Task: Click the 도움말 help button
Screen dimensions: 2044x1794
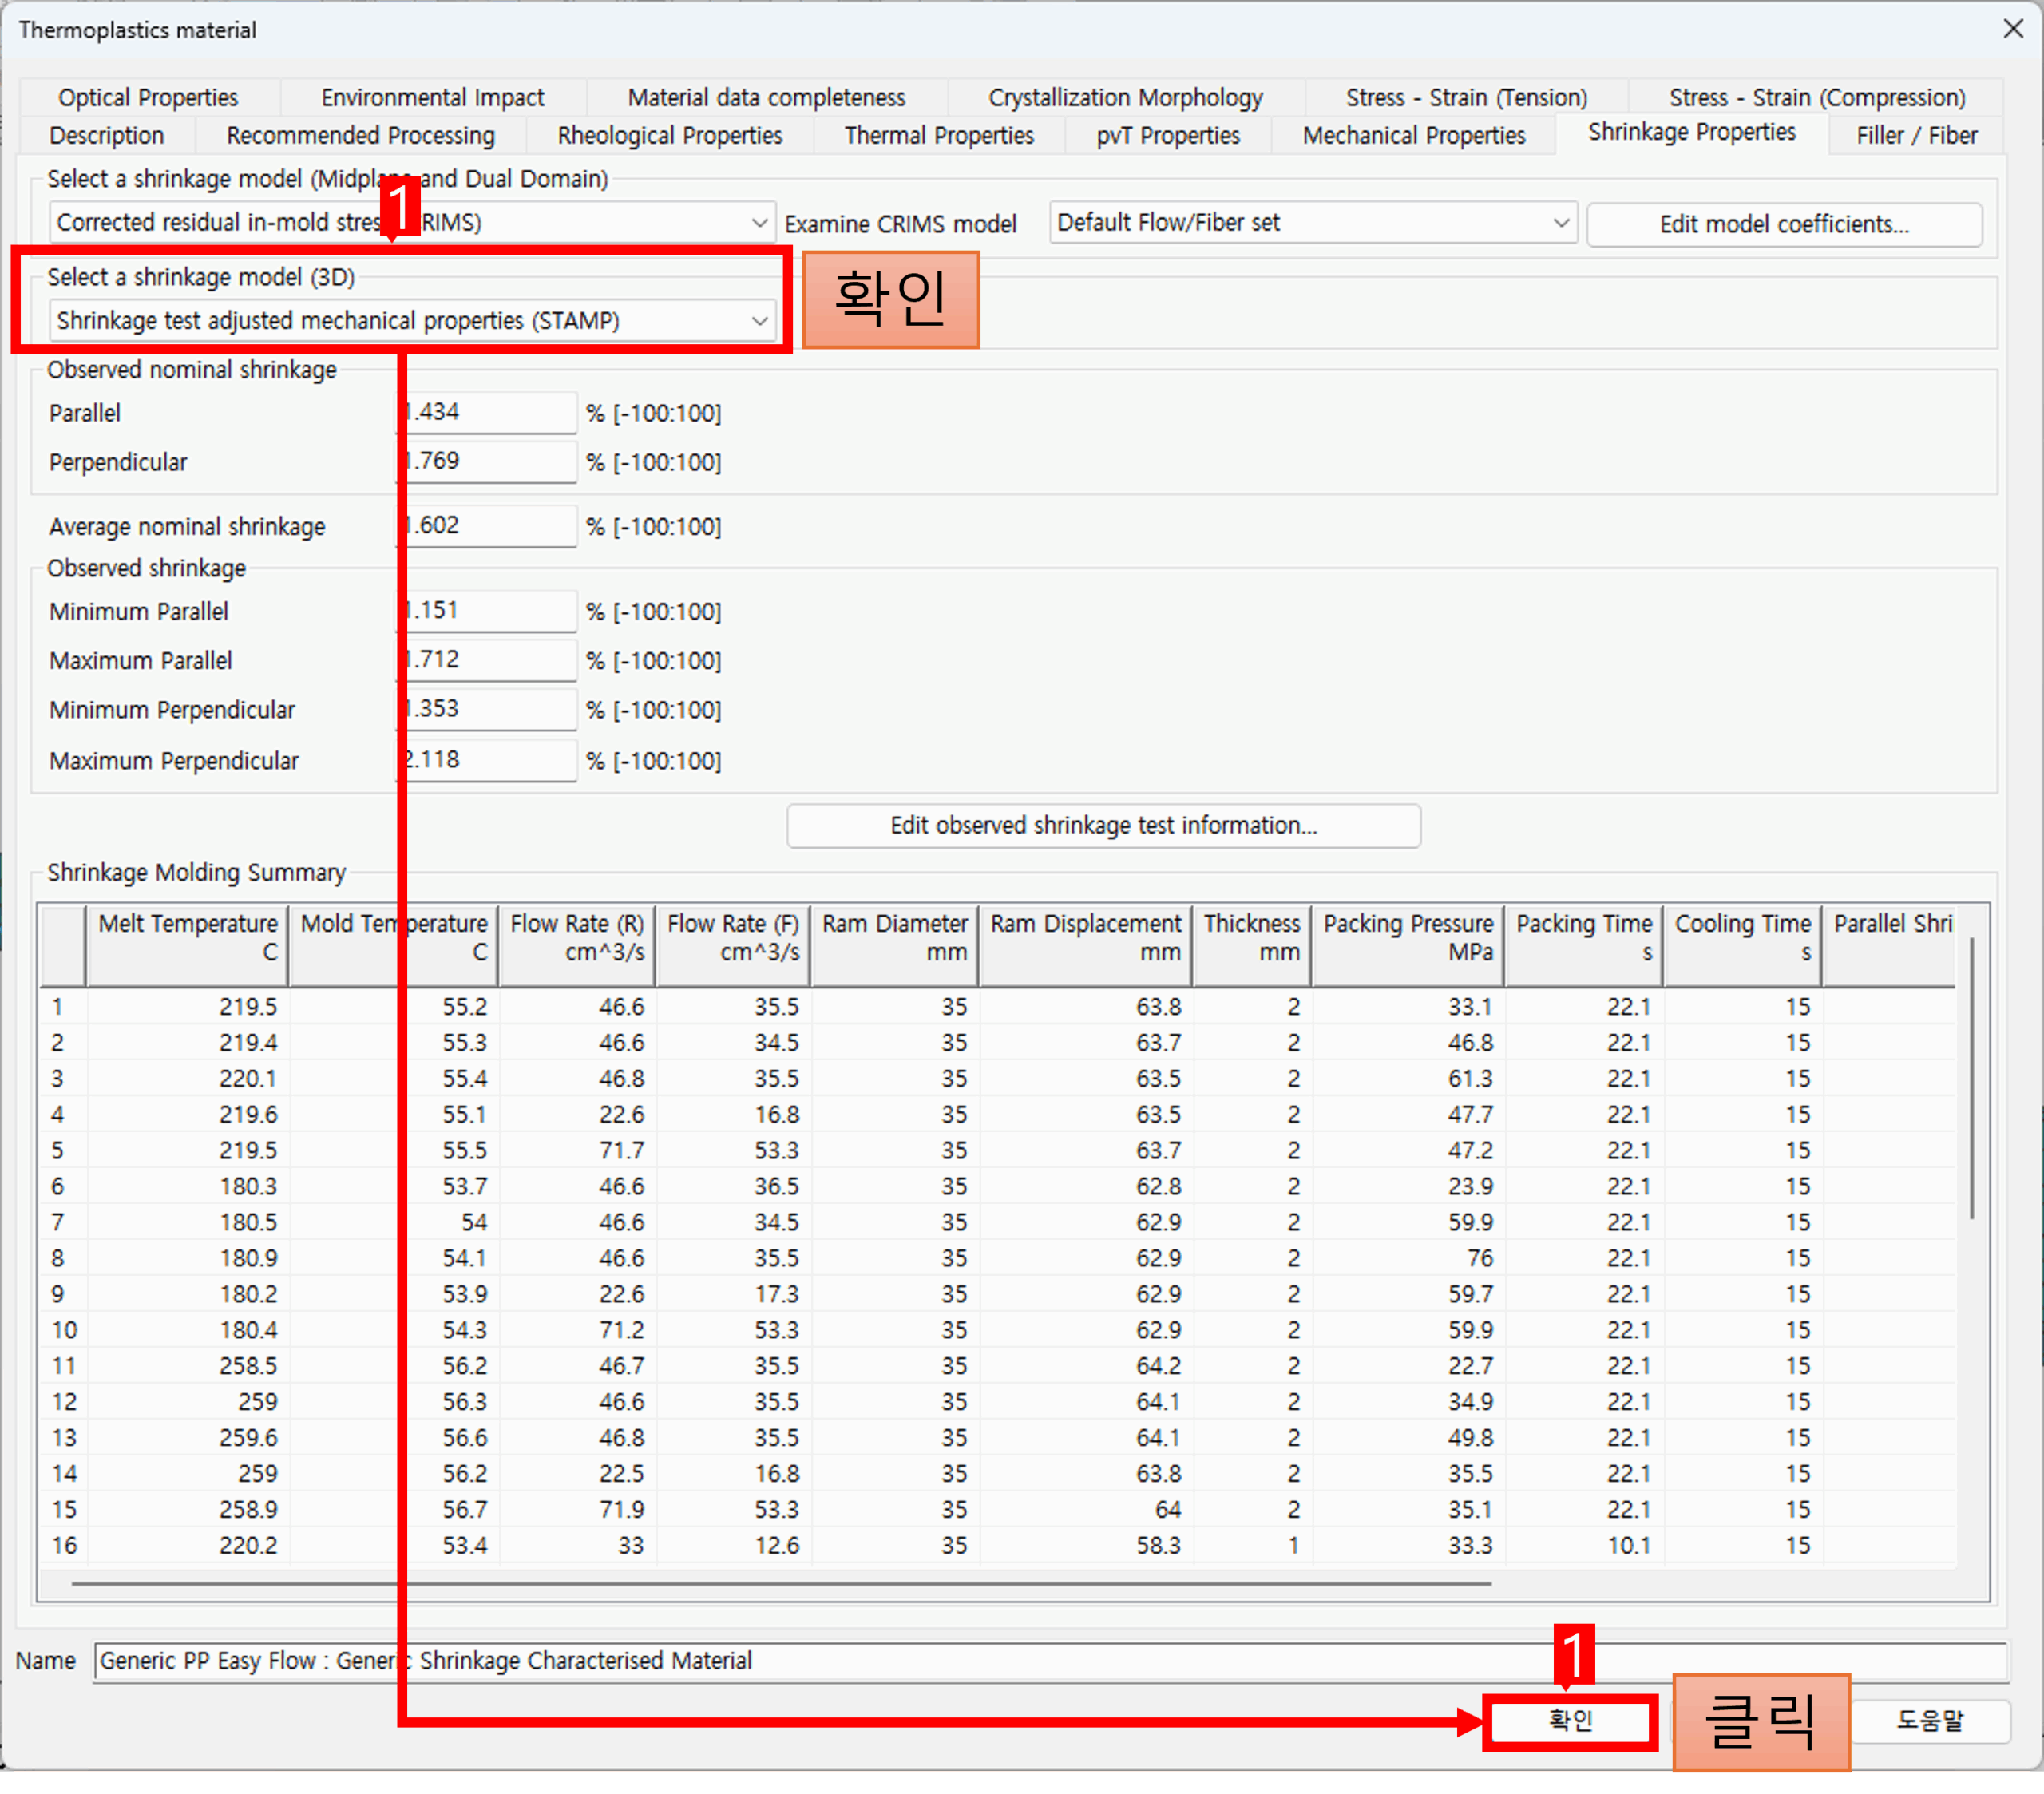Action: coord(1929,1720)
